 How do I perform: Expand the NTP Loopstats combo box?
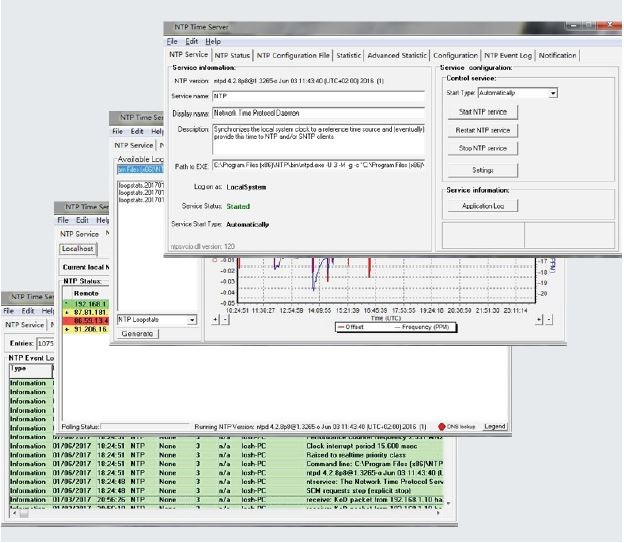[x=192, y=319]
